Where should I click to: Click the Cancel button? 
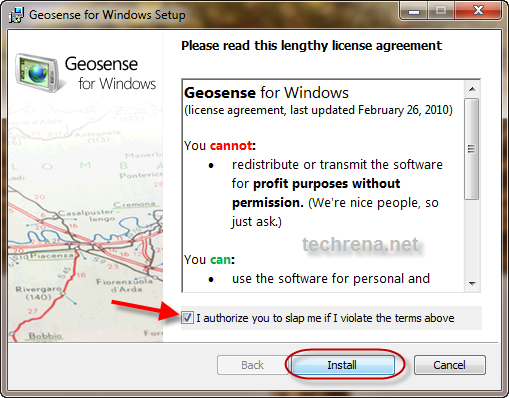pos(449,365)
